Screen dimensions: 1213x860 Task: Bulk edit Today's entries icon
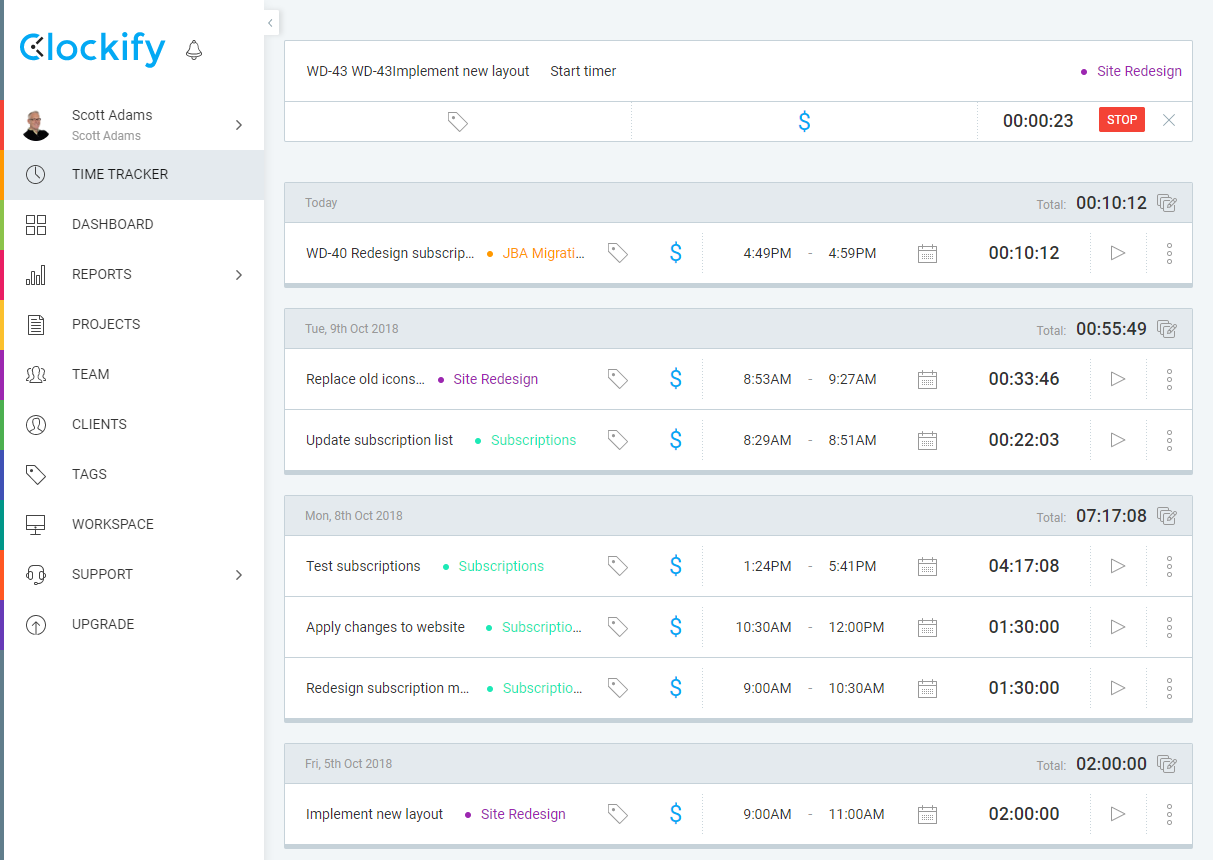1167,203
